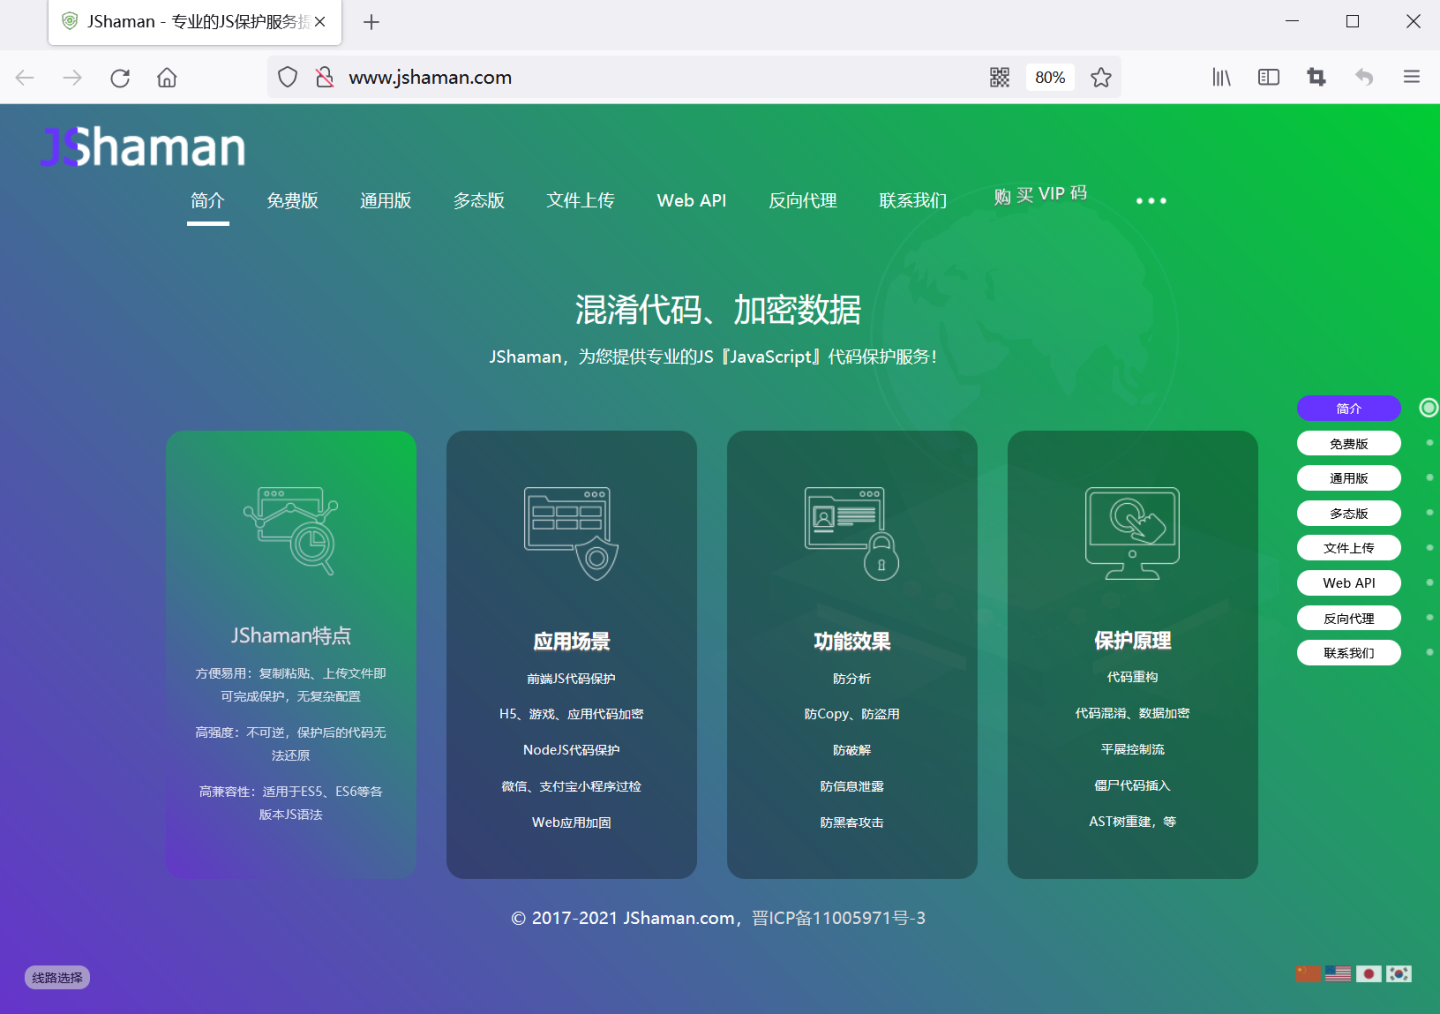This screenshot has width=1440, height=1014.
Task: Click the 混淆代码、加密数据 headline
Action: pyautogui.click(x=718, y=310)
